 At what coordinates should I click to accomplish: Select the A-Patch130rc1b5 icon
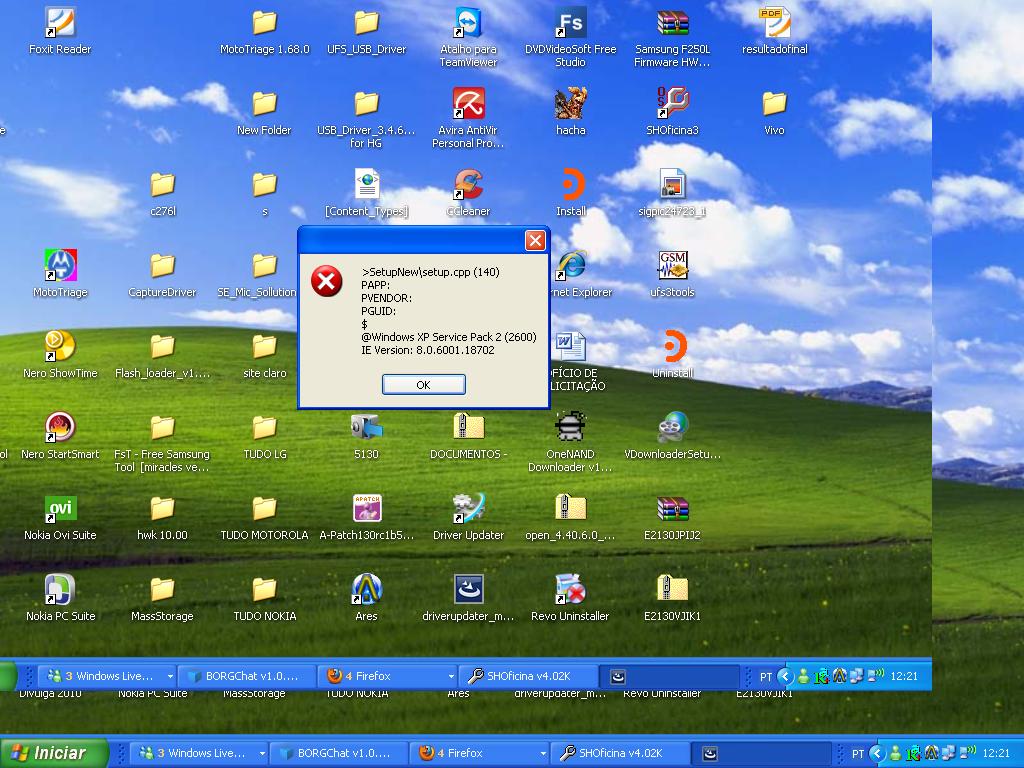366,508
